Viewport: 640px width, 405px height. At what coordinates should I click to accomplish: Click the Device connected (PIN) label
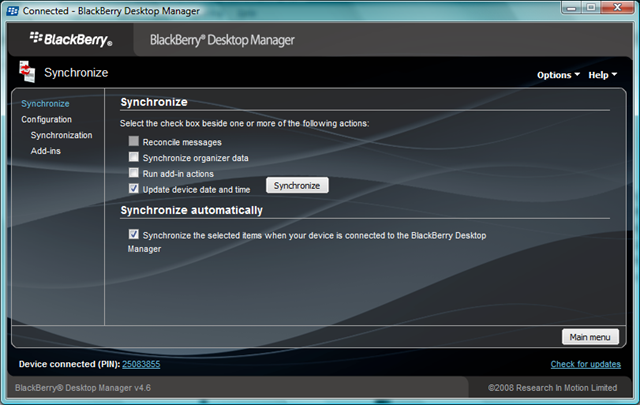pyautogui.click(x=69, y=364)
